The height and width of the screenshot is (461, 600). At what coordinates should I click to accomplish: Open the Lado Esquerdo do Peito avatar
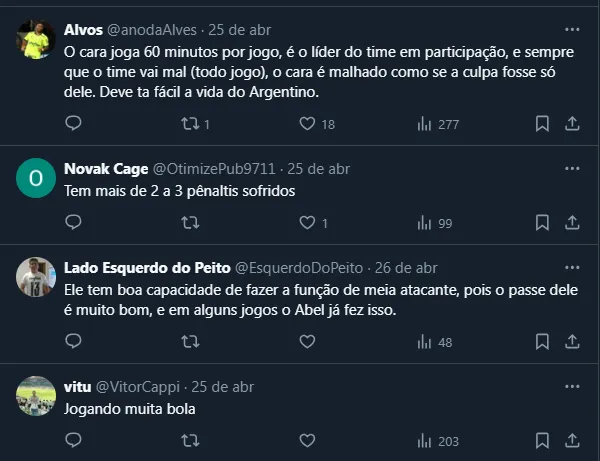point(37,278)
